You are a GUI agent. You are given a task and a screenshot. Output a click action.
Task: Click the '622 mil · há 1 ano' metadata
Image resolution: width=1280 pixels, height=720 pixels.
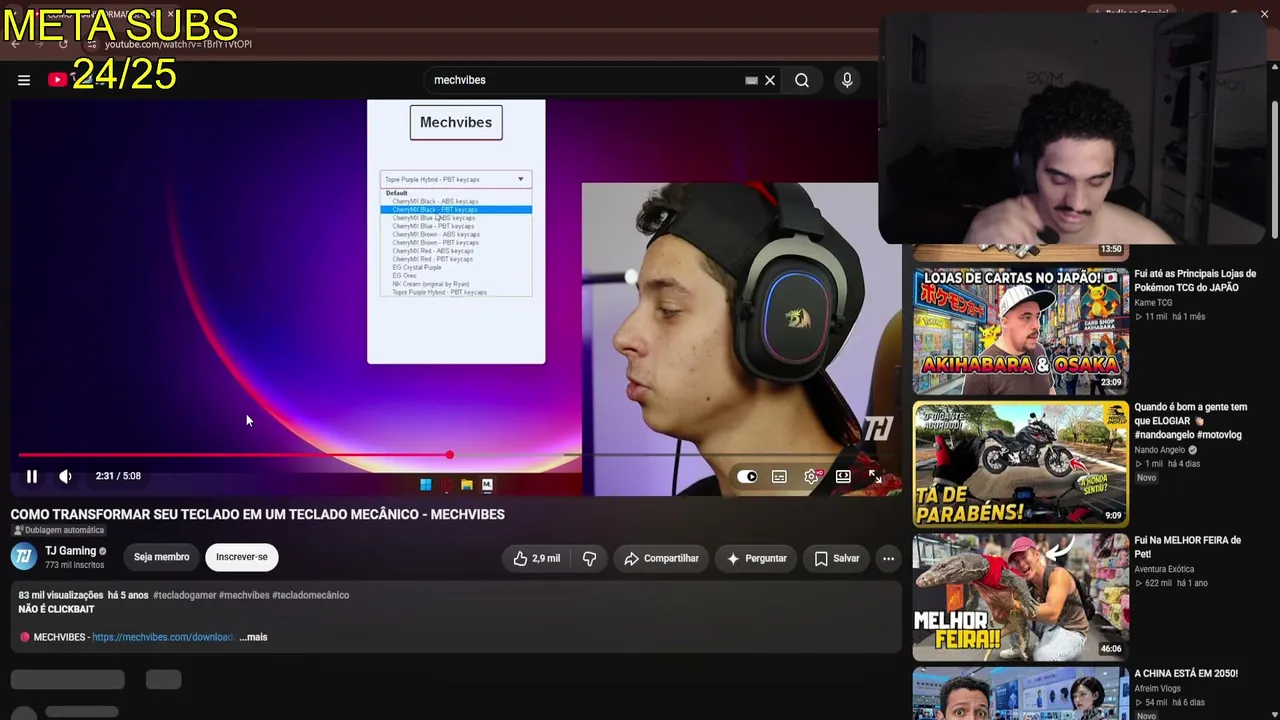(x=1171, y=583)
